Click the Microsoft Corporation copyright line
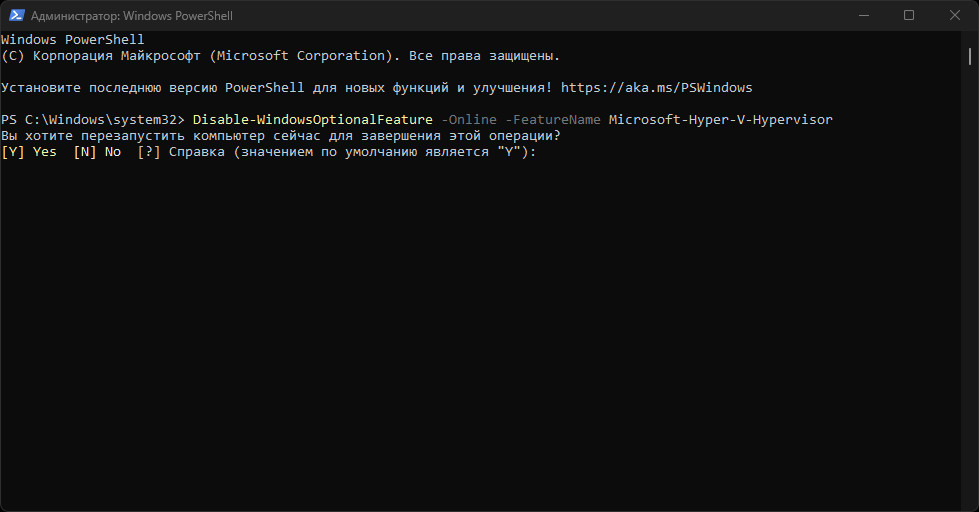The height and width of the screenshot is (512, 979). [280, 56]
